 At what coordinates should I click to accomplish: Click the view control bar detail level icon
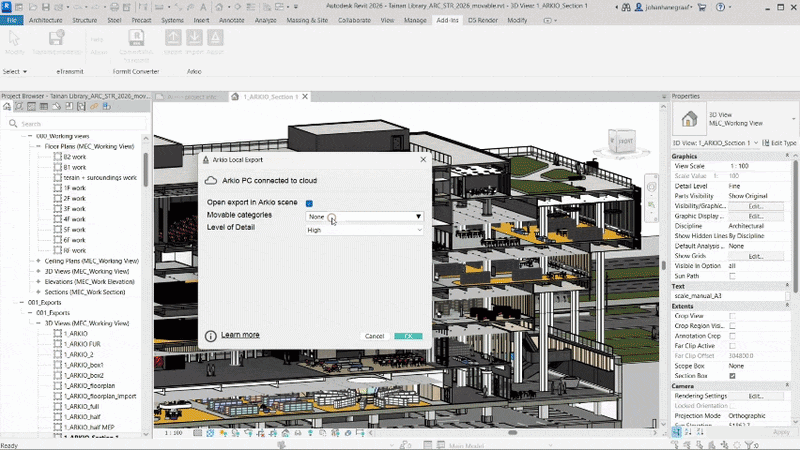point(197,433)
